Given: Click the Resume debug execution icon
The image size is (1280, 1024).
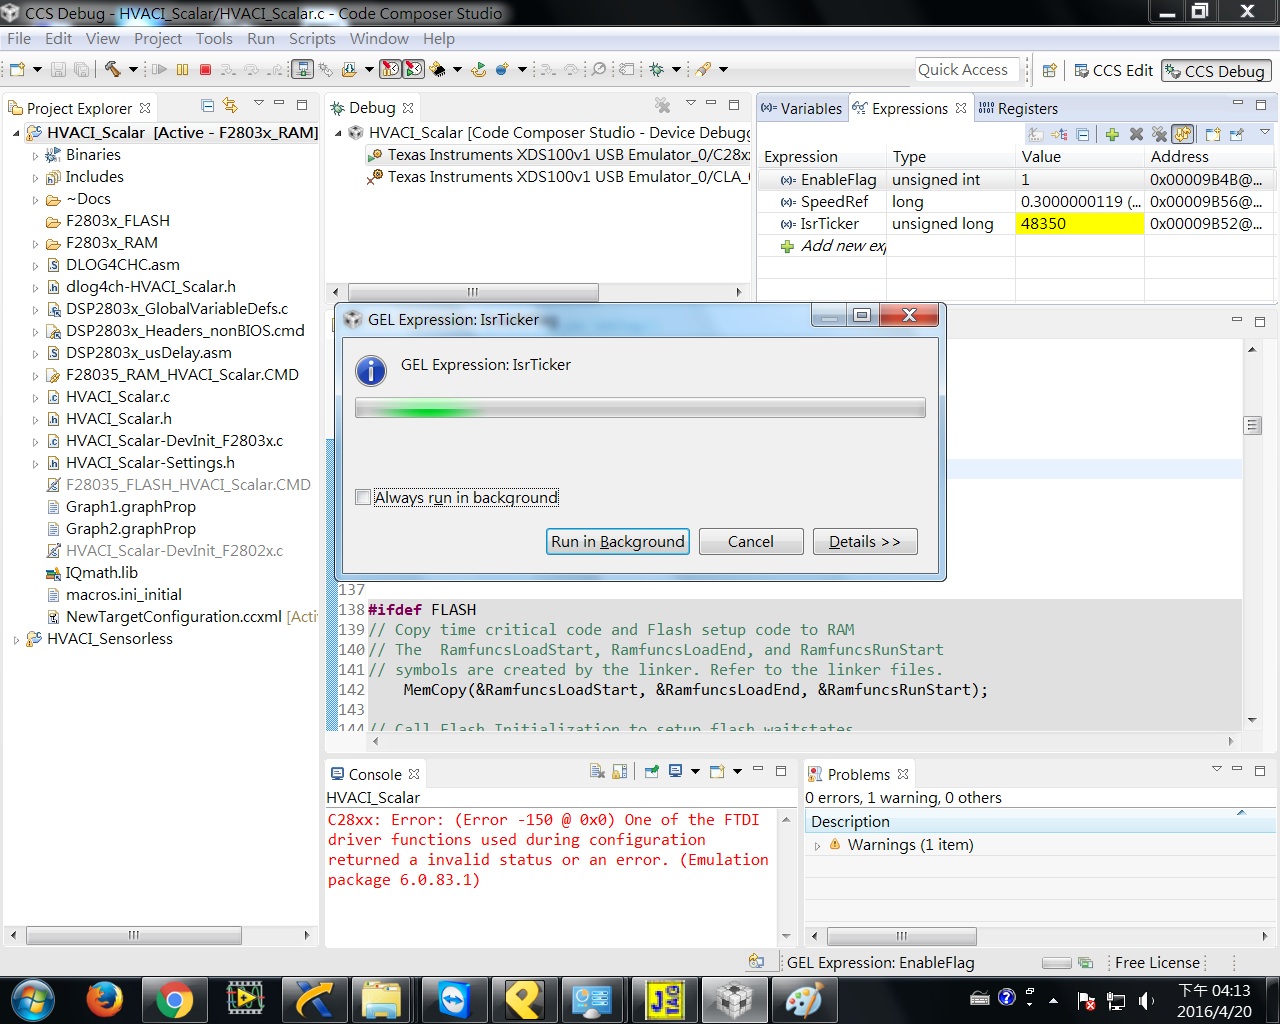Looking at the screenshot, I should (160, 70).
